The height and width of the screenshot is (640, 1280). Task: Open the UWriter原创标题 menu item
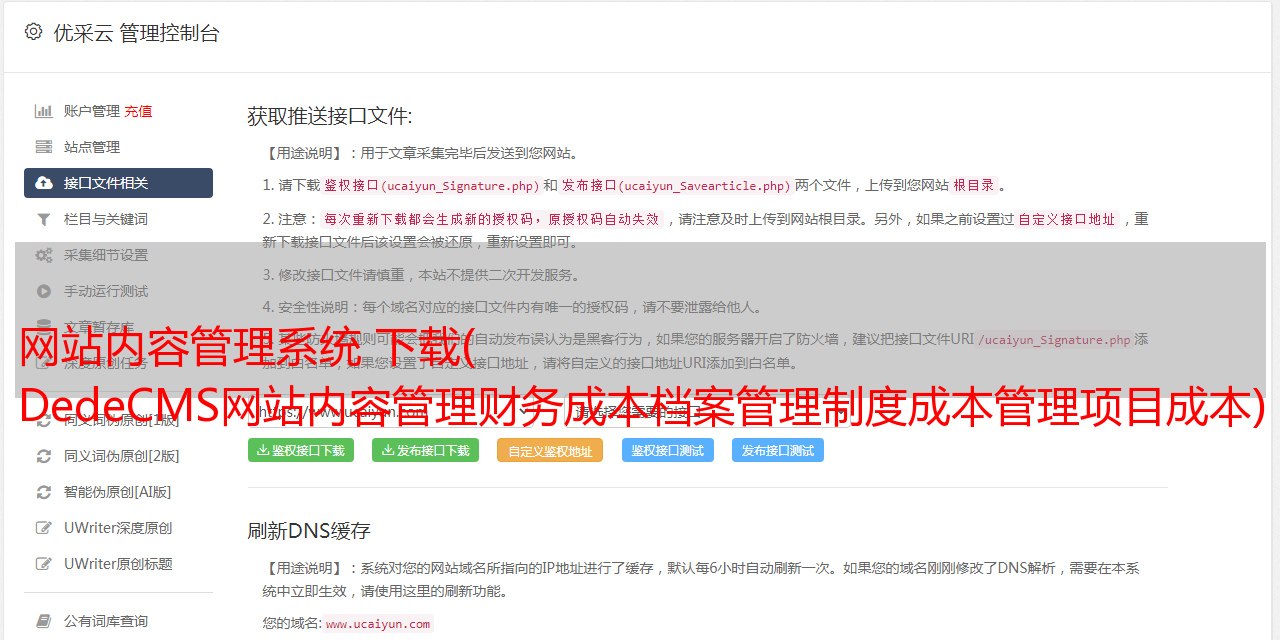pyautogui.click(x=118, y=564)
